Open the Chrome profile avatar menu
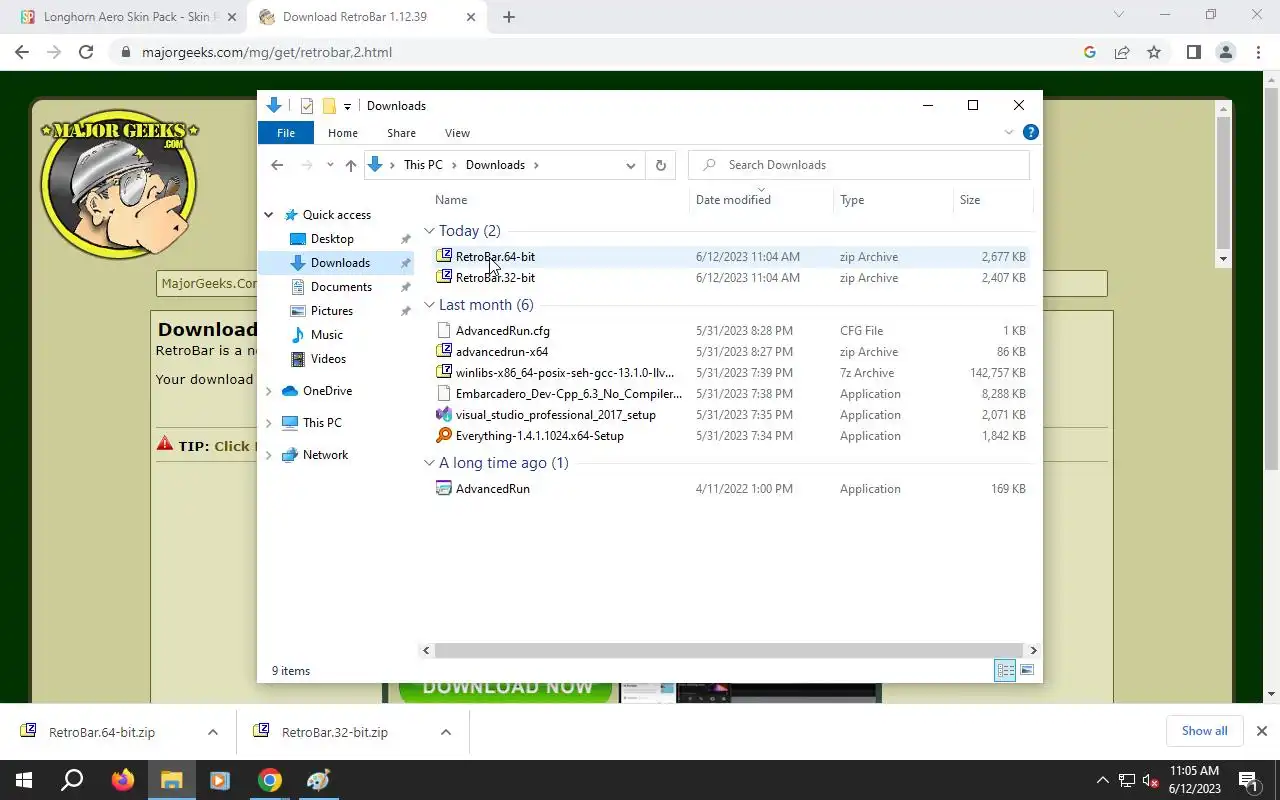 coord(1225,52)
